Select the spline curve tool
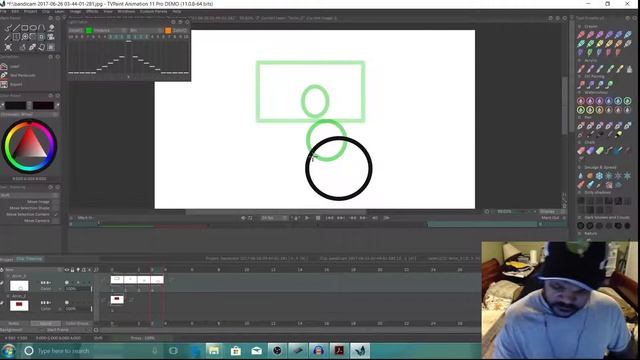Screen dimensions: 640x360 [42, 28]
